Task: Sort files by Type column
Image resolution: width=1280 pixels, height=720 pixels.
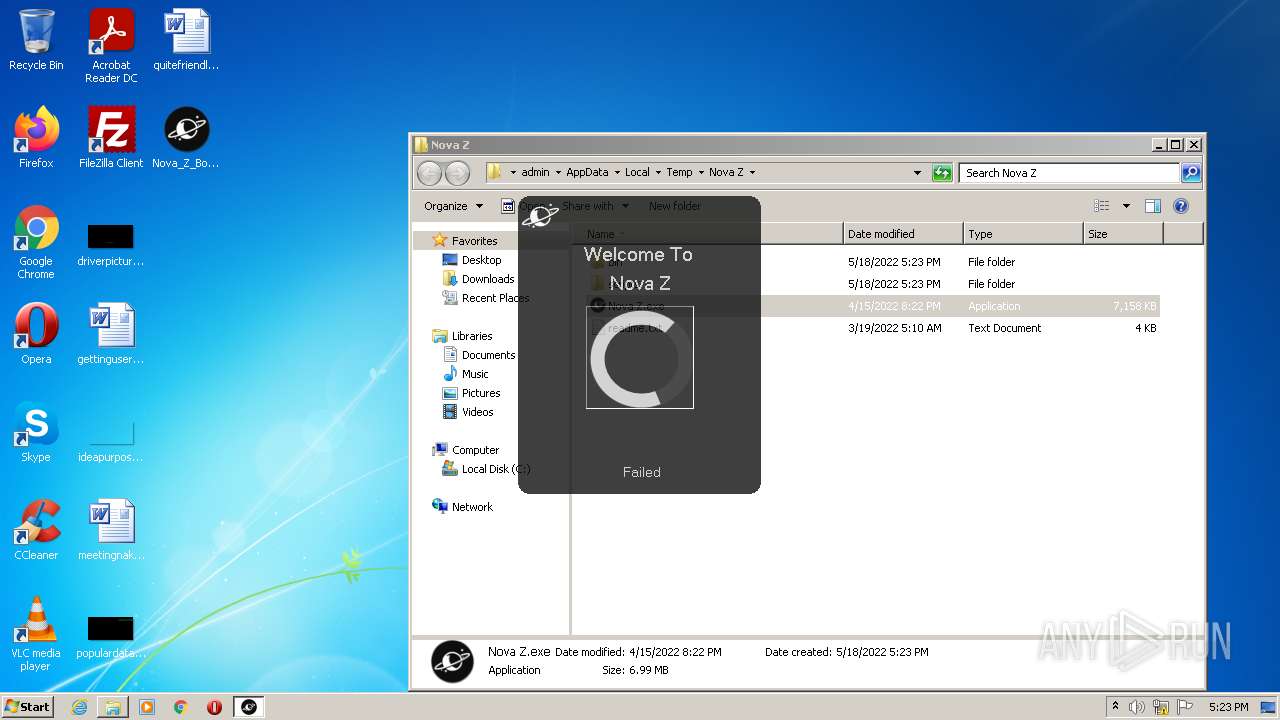Action: click(x=1023, y=234)
